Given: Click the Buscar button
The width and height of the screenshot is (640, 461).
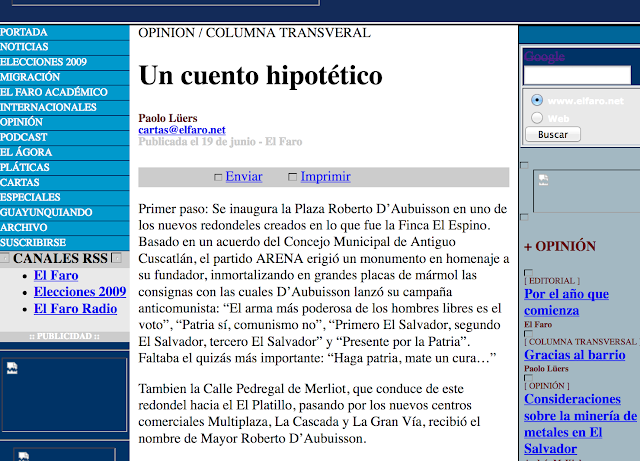Looking at the screenshot, I should point(553,134).
